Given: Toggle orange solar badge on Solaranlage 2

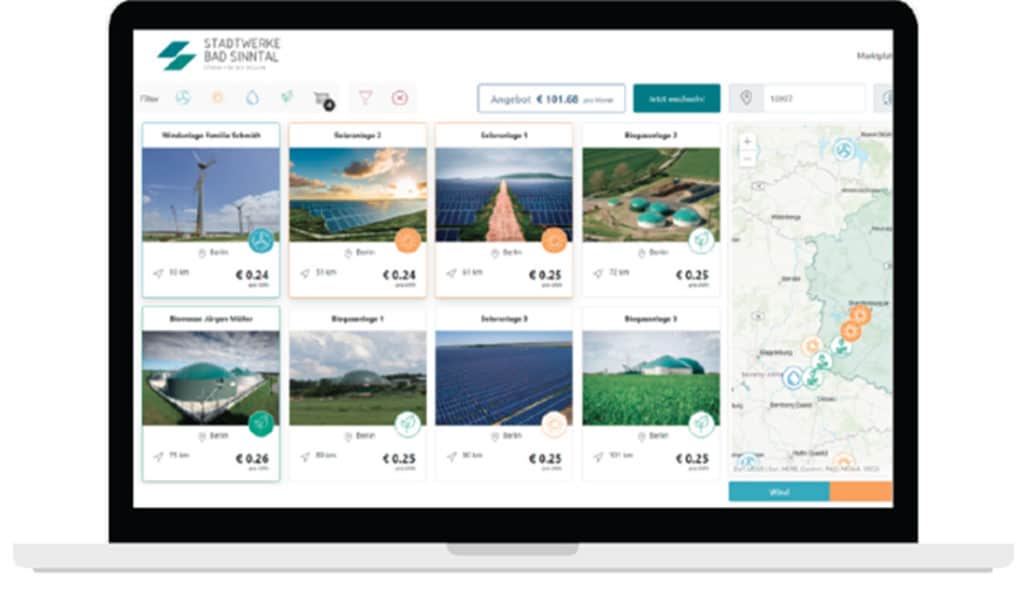Looking at the screenshot, I should 407,240.
